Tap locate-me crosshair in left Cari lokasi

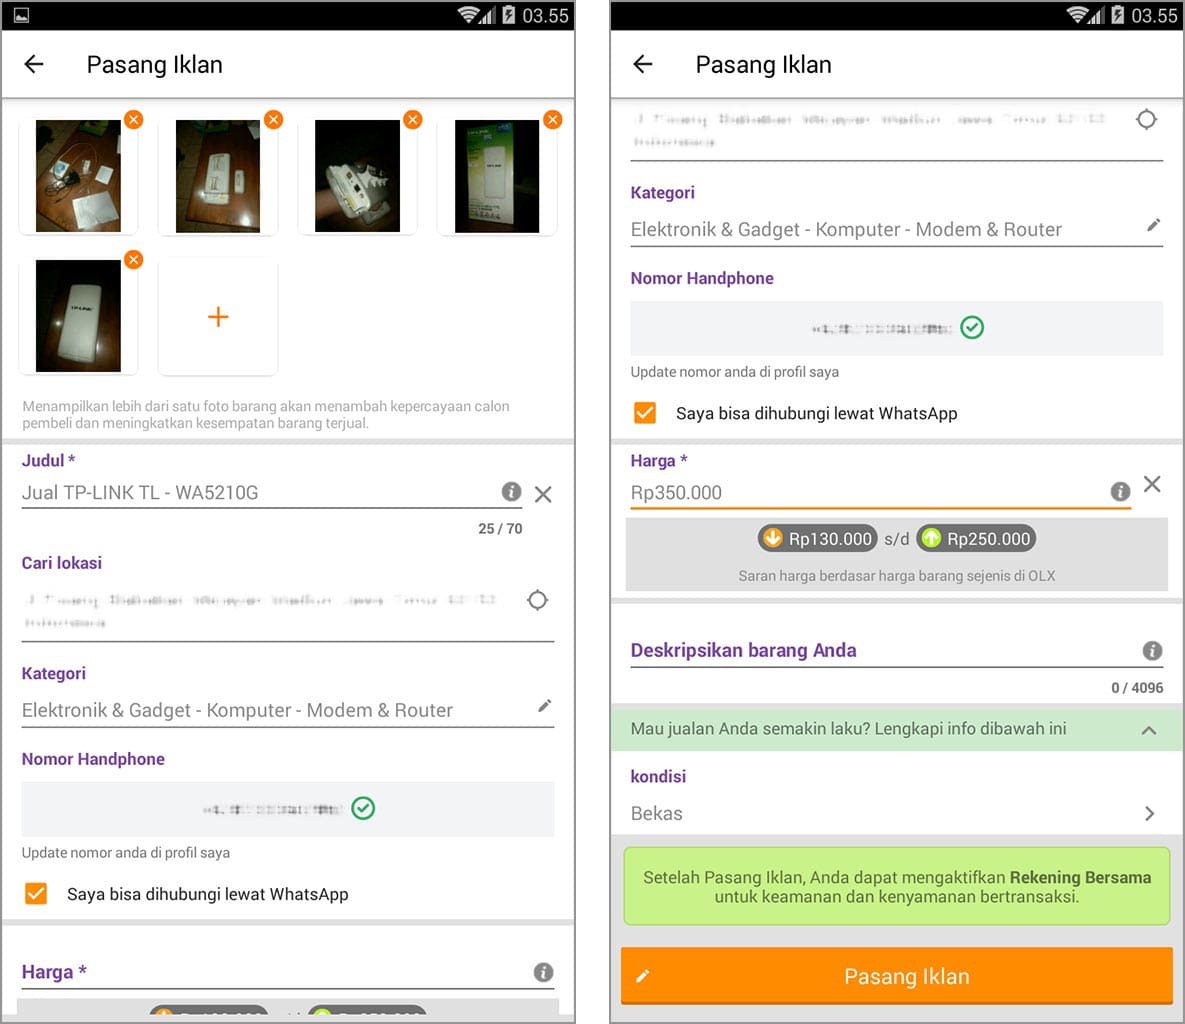pos(537,600)
